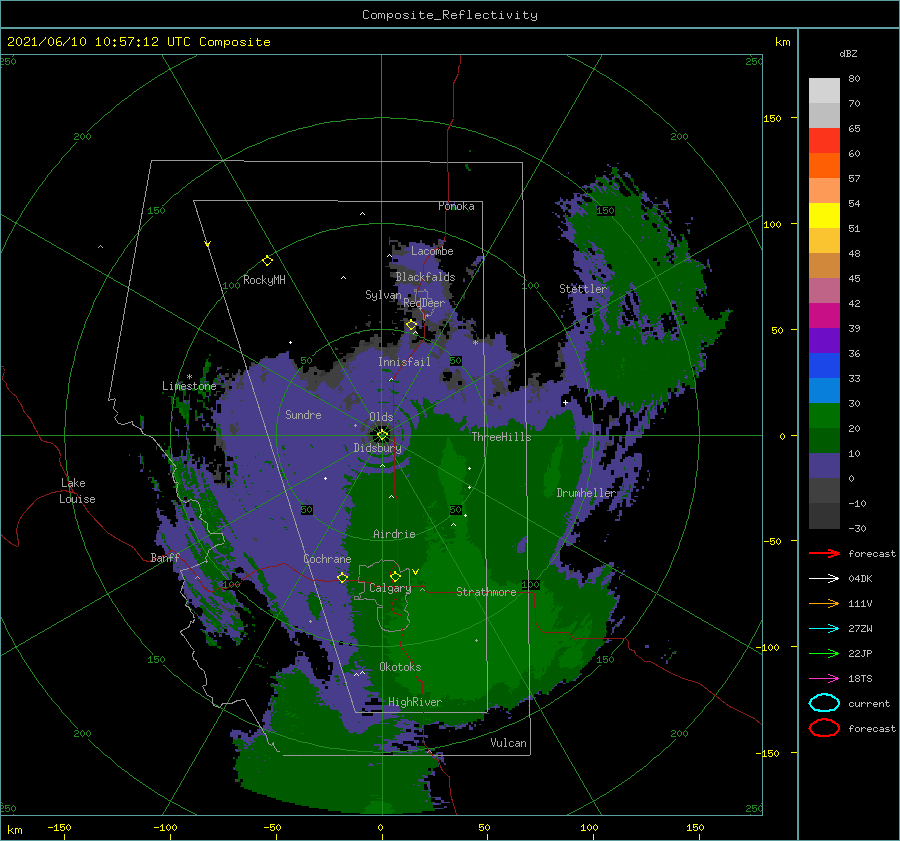Select the magenta 39-42 dBZ swatch
The height and width of the screenshot is (841, 900).
click(x=824, y=316)
